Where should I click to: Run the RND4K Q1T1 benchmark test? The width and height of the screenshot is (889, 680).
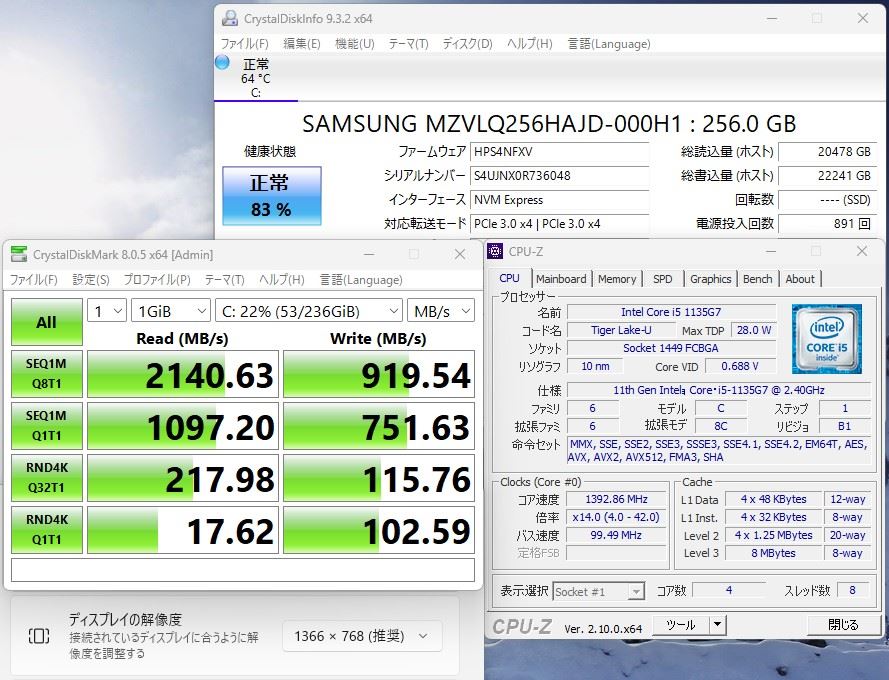tap(46, 530)
